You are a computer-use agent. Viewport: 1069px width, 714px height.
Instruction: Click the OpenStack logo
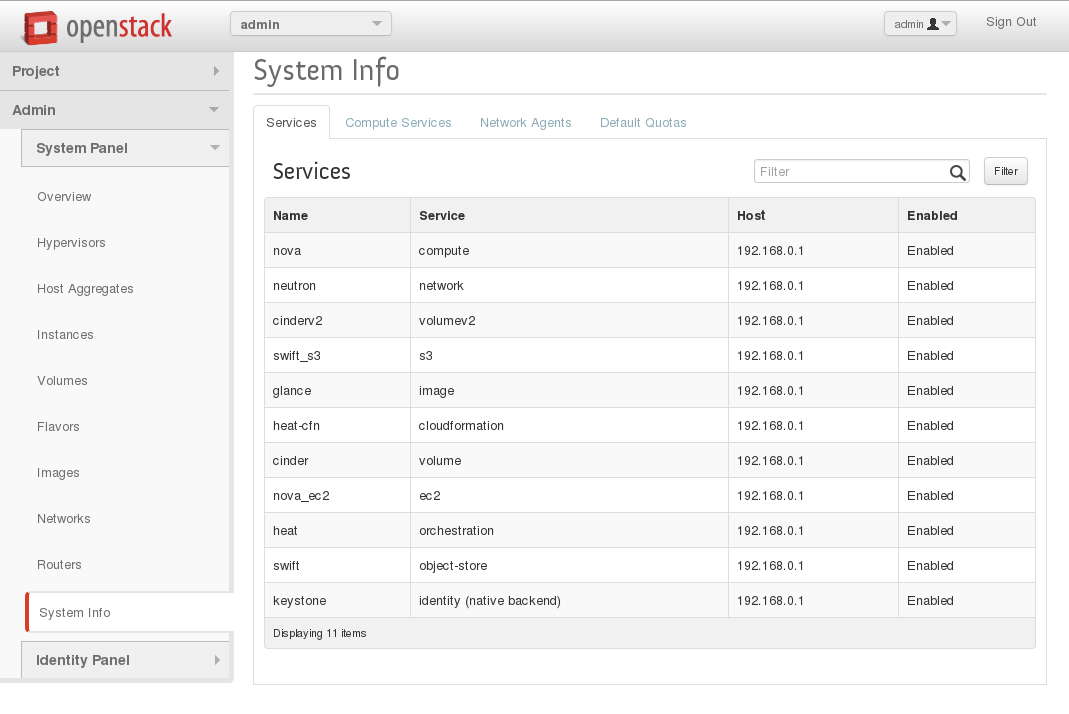tap(97, 27)
